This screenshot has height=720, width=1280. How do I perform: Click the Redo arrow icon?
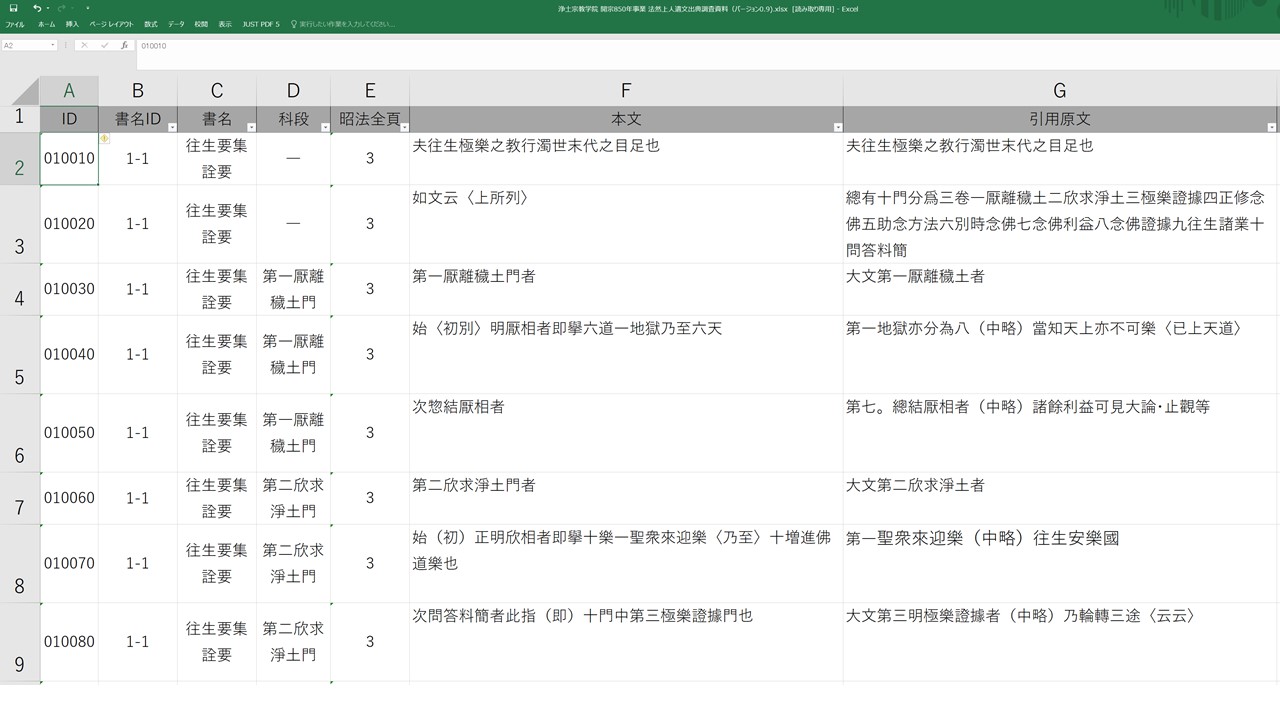coord(60,8)
